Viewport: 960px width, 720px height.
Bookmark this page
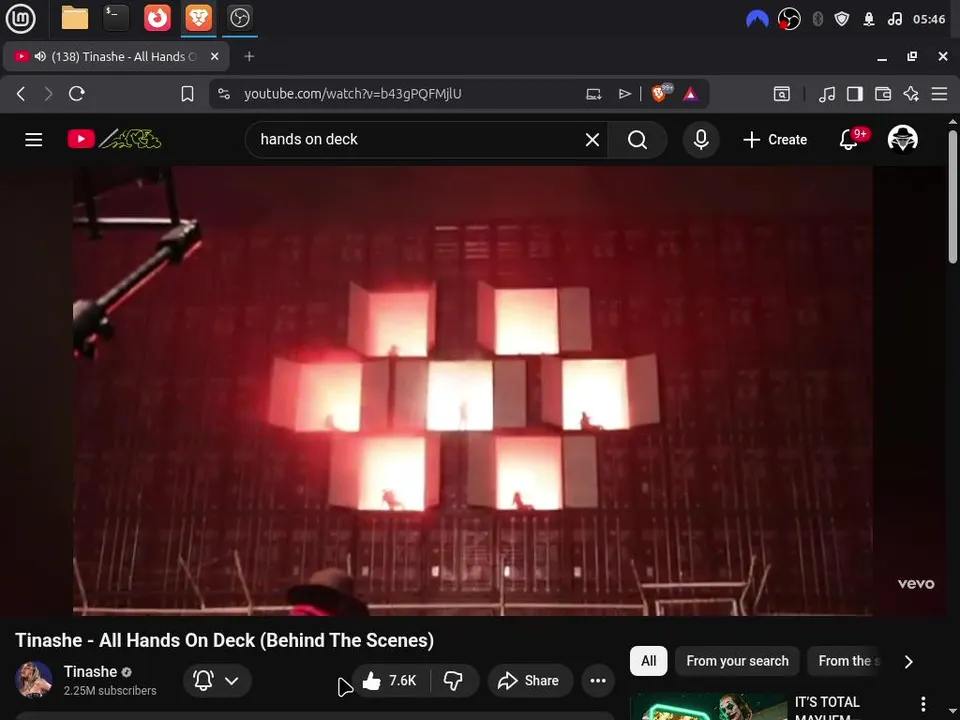click(x=187, y=94)
